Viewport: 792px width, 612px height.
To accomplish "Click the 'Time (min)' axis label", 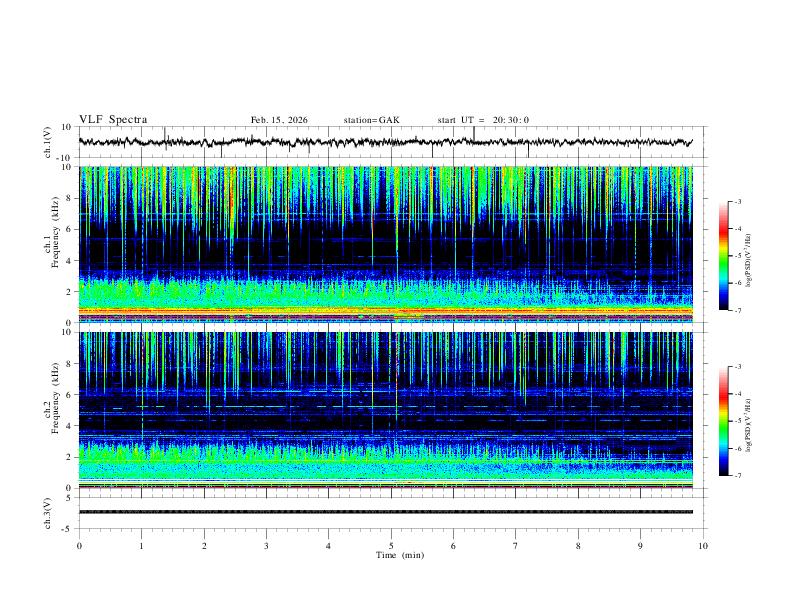I will tap(400, 555).
